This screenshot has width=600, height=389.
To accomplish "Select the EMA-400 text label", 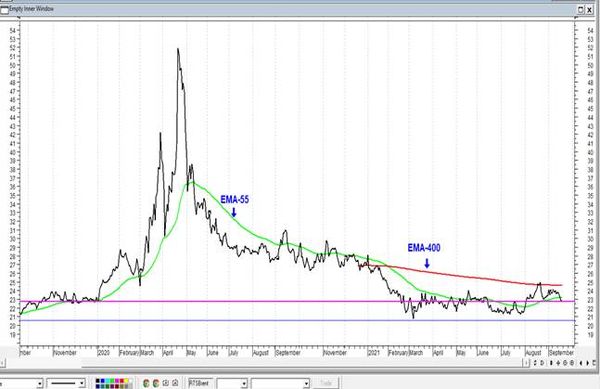I will click(x=424, y=248).
